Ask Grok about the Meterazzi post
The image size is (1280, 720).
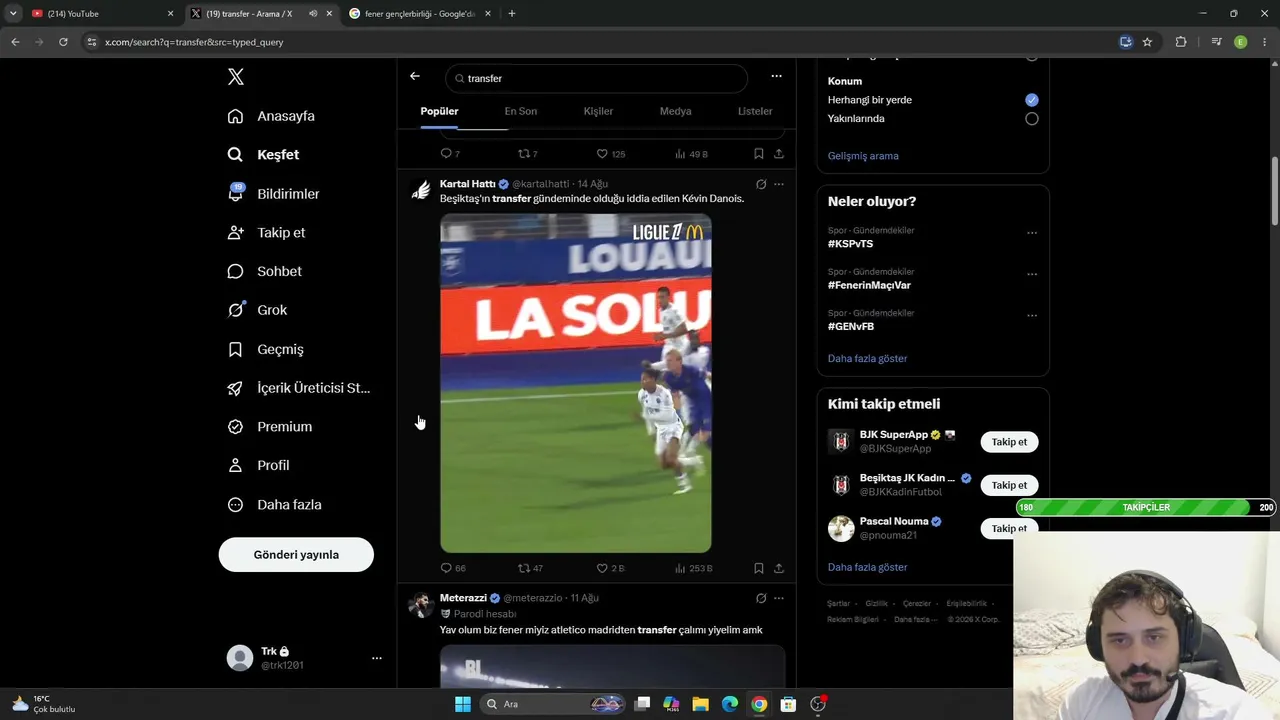[x=761, y=598]
